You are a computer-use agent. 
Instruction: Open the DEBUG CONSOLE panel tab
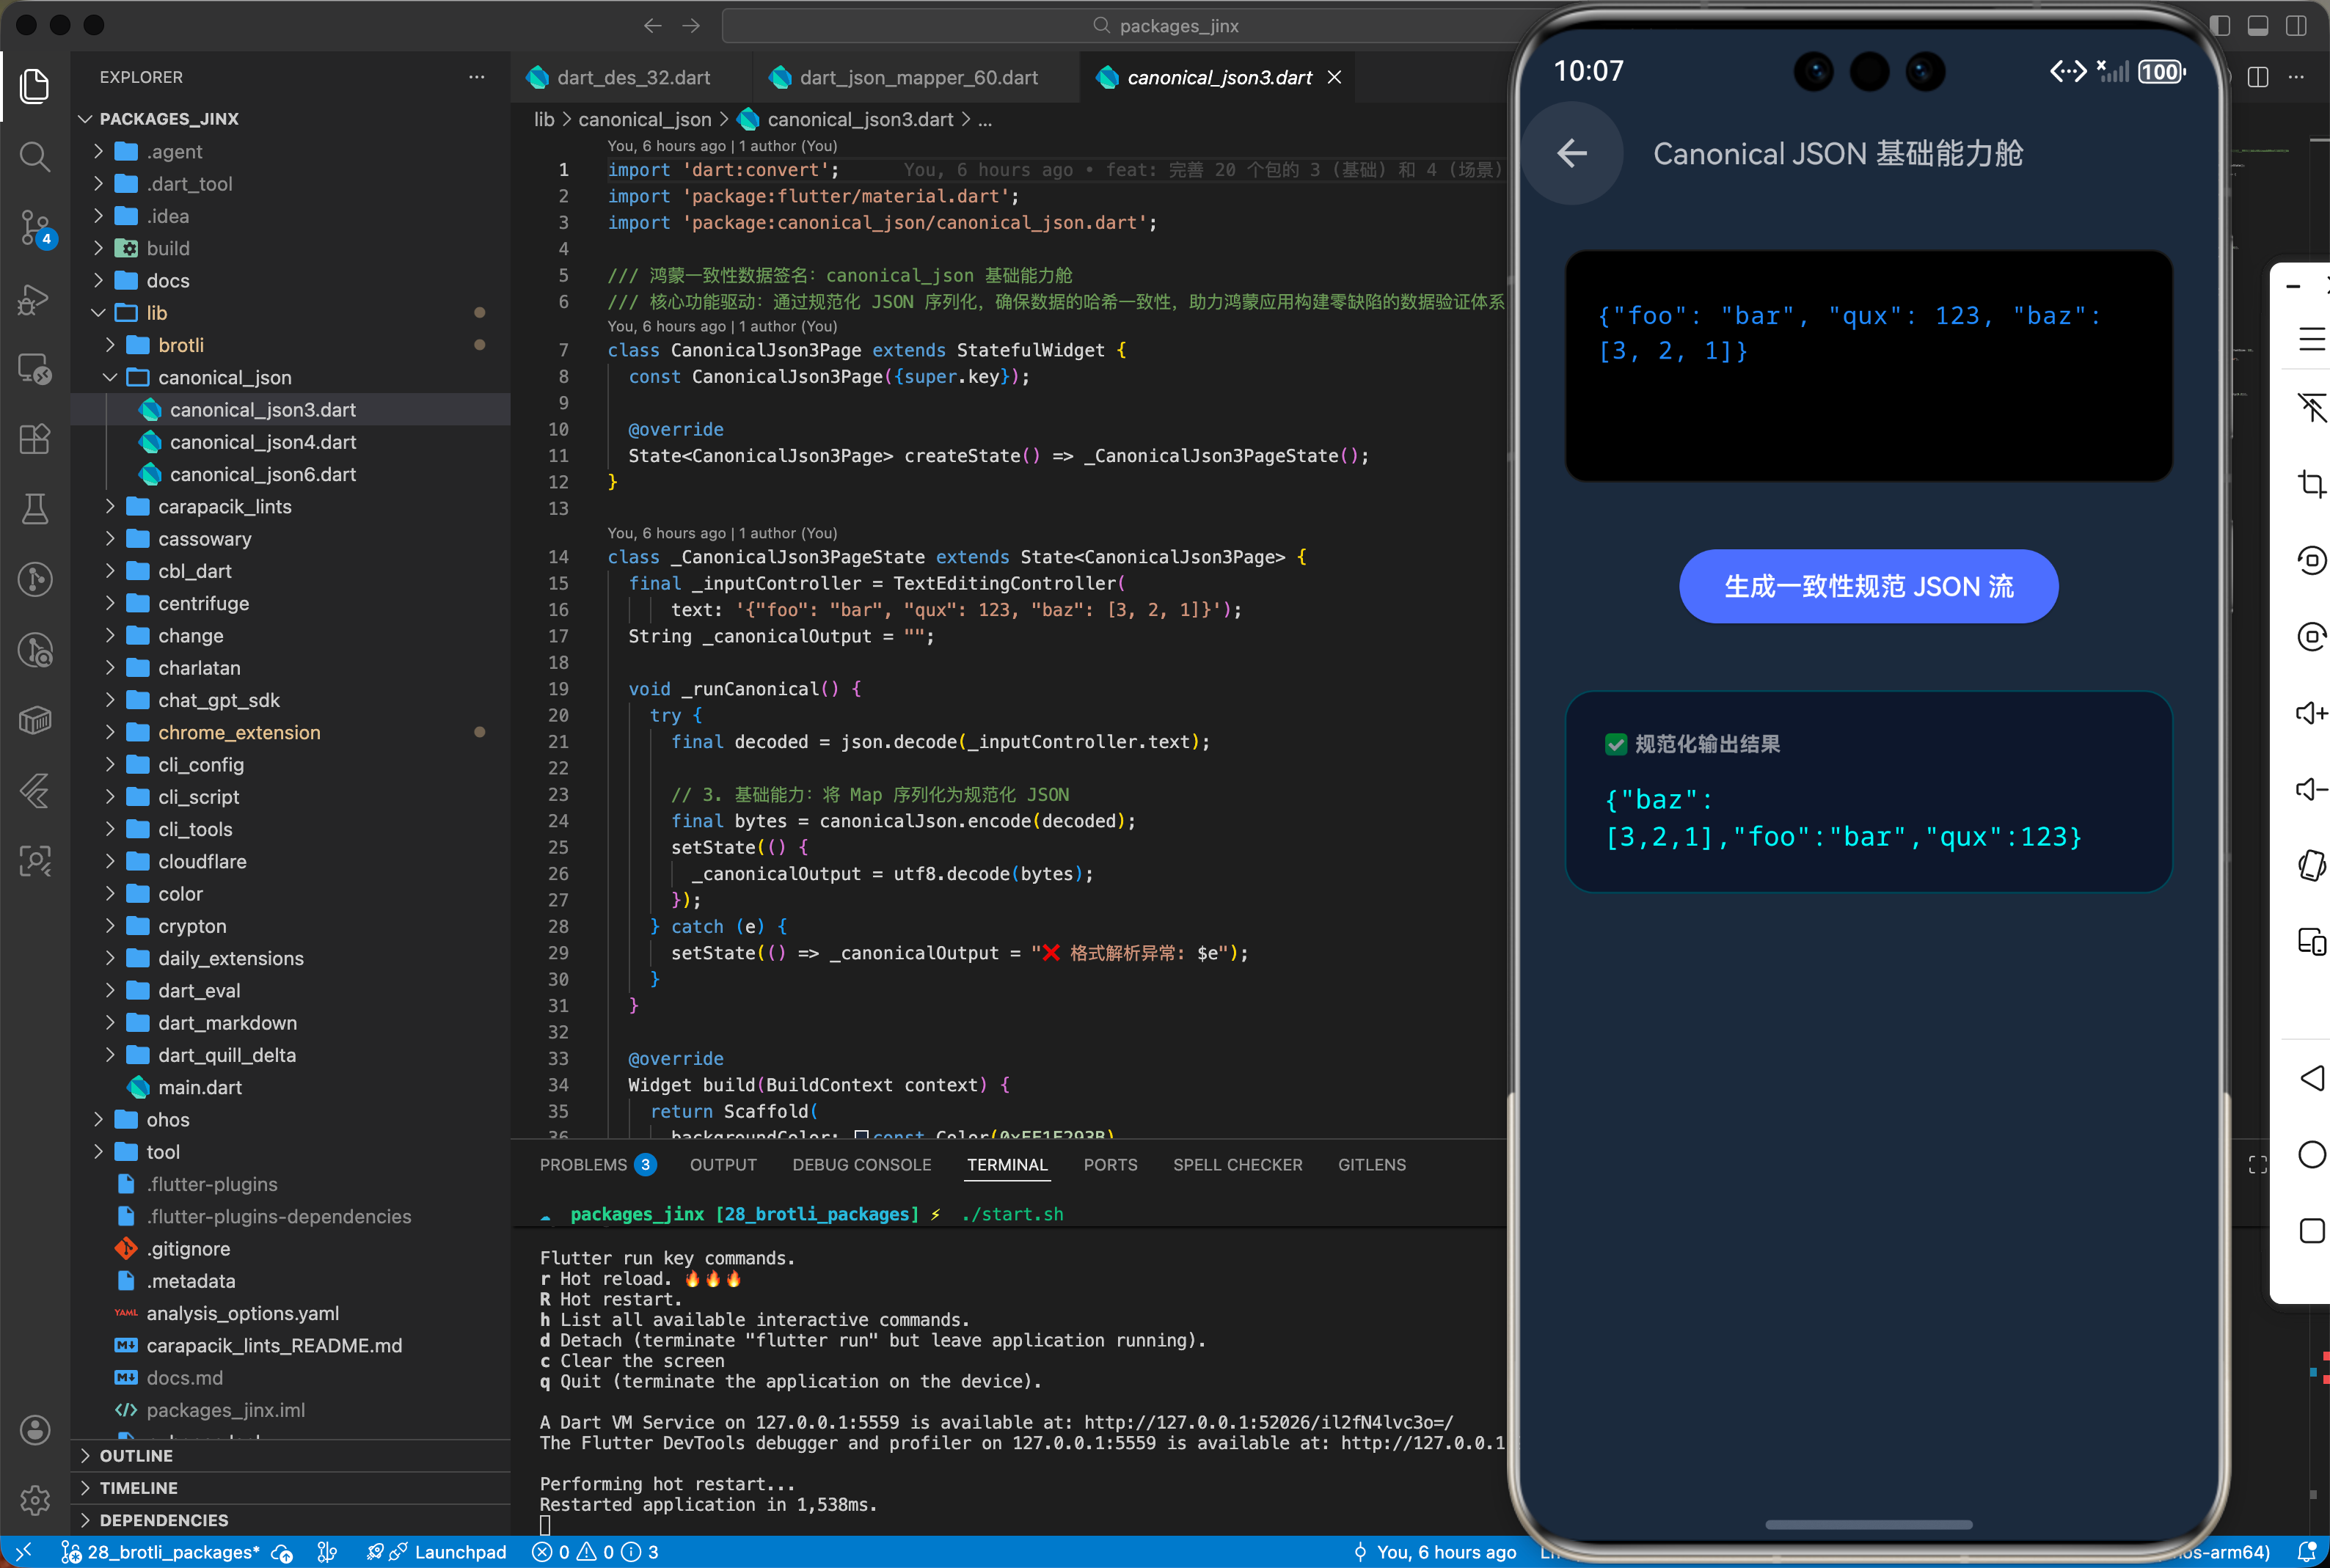[x=861, y=1165]
